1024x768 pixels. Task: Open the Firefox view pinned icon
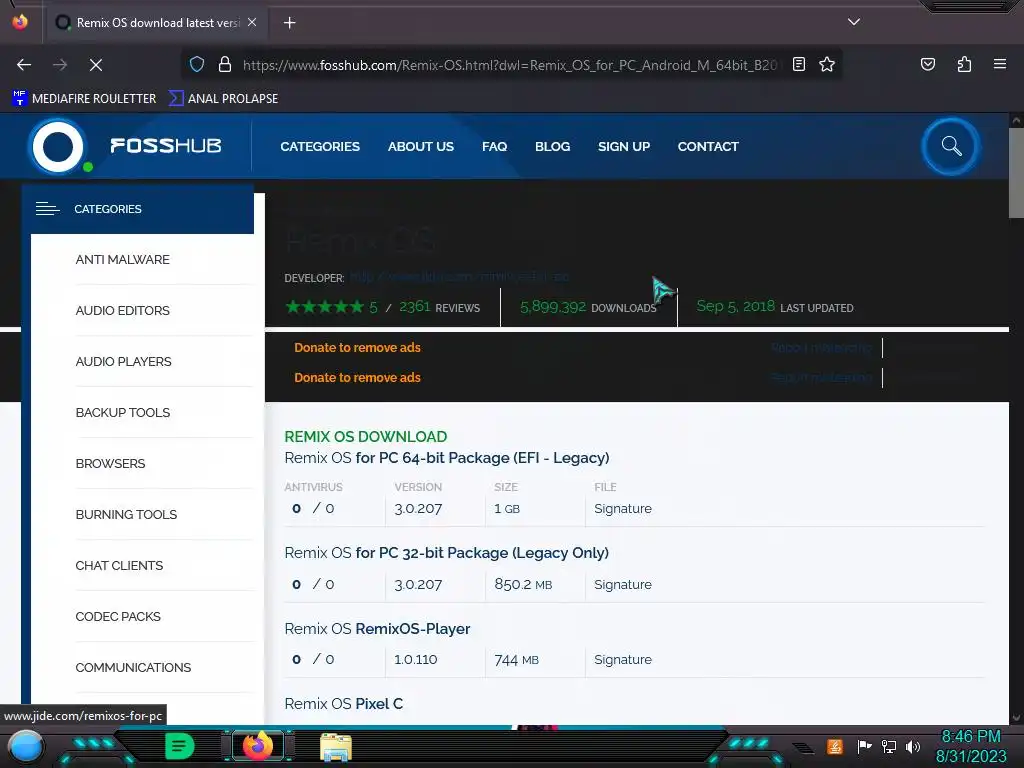pos(20,22)
